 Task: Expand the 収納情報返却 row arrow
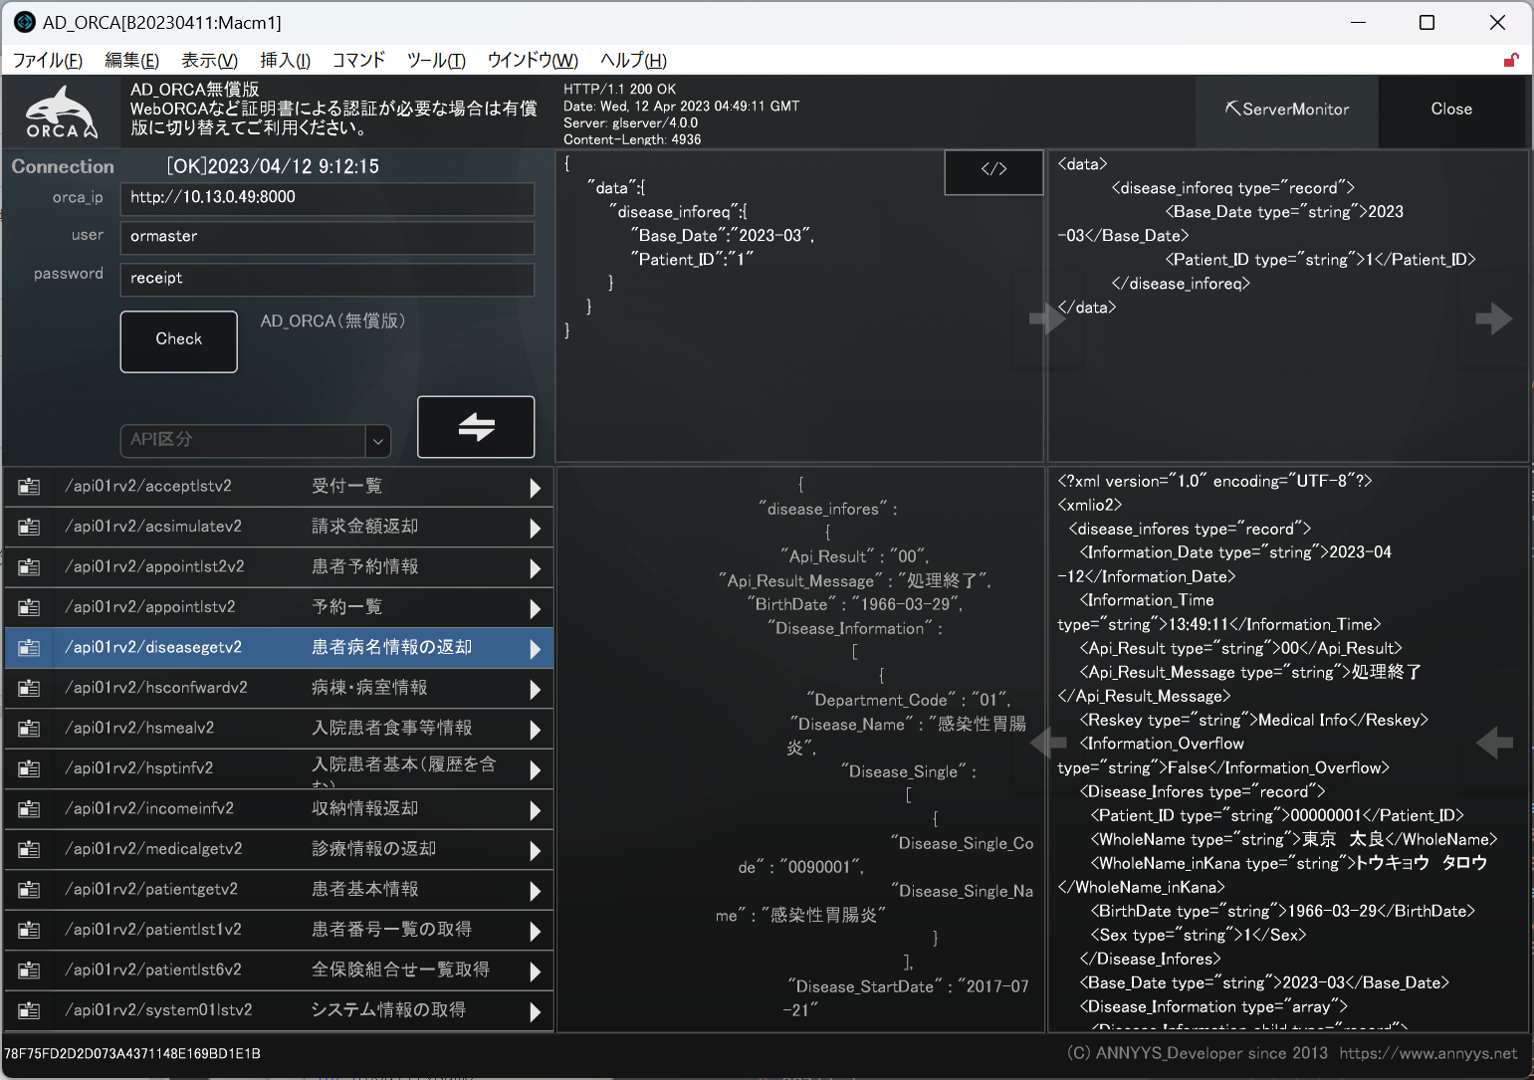tap(535, 810)
